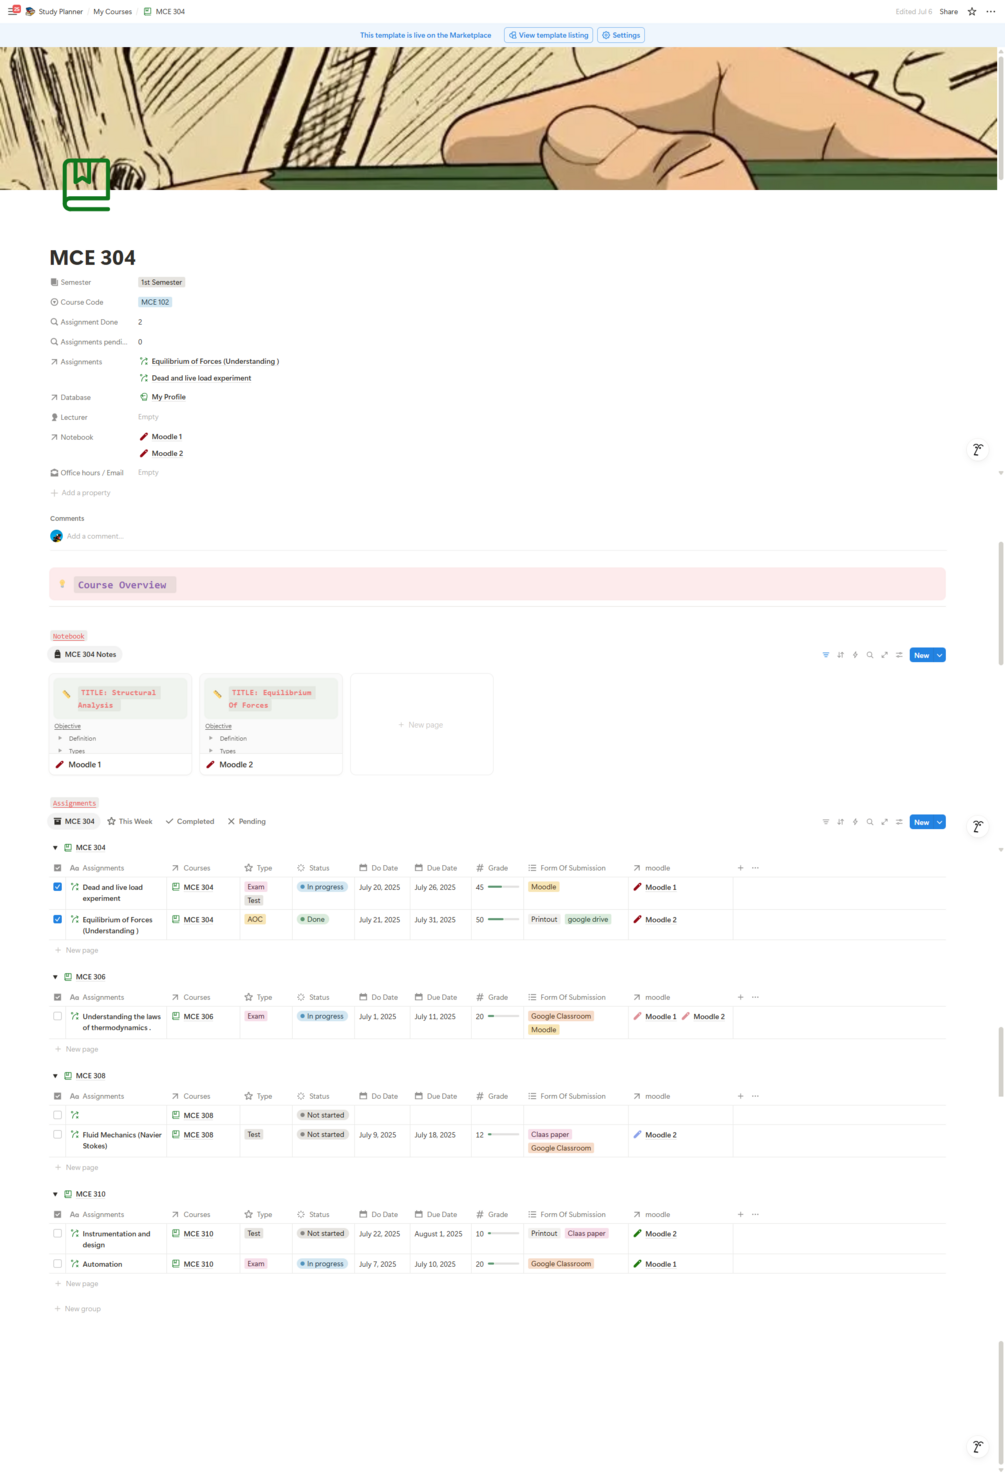Viewport: 1005px width, 1474px height.
Task: Check the Fluid Mechanics (Navier Stokes) checkbox
Action: 57,1134
